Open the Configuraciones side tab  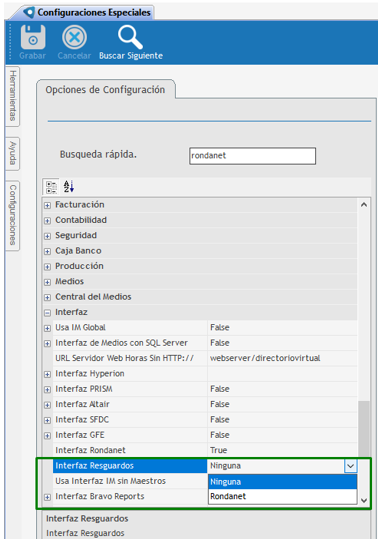click(13, 215)
